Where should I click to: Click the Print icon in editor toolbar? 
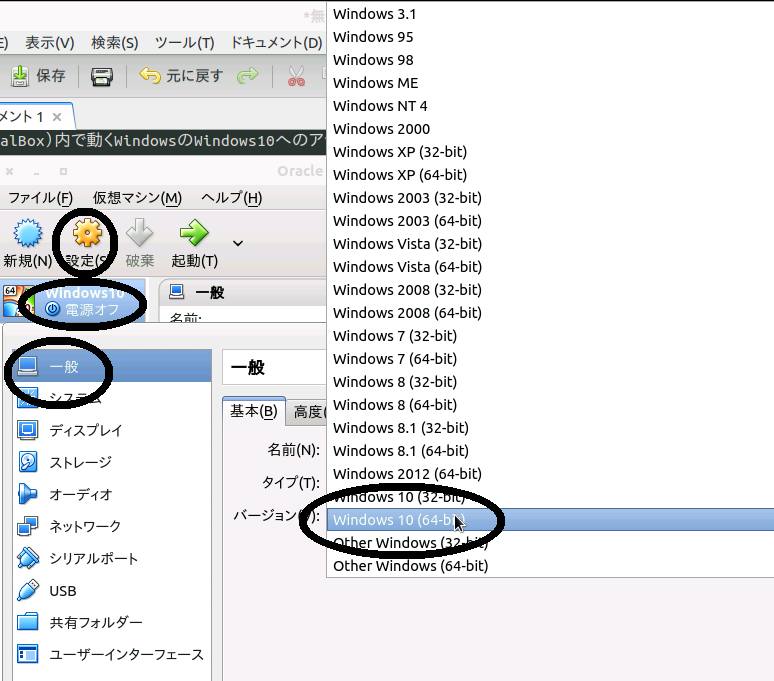coord(102,76)
